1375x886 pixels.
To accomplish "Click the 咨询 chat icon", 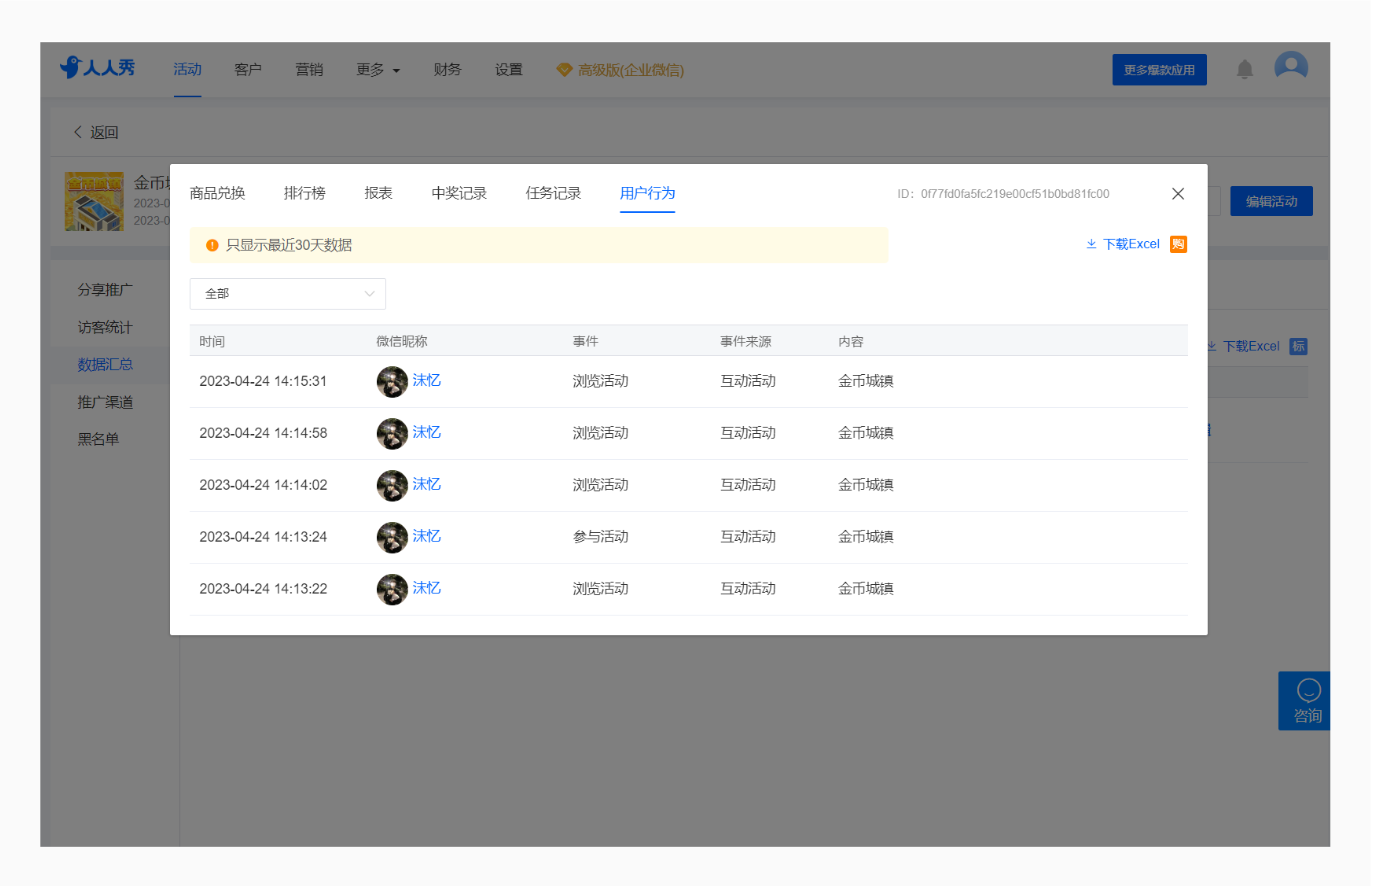I will [x=1308, y=690].
